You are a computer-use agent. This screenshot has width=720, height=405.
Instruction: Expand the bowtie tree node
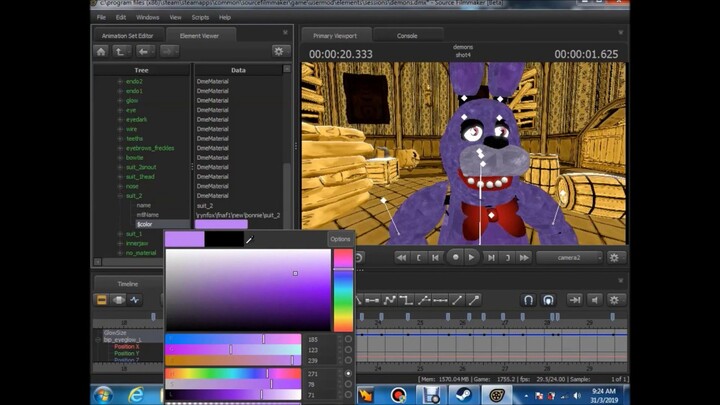[x=120, y=158]
